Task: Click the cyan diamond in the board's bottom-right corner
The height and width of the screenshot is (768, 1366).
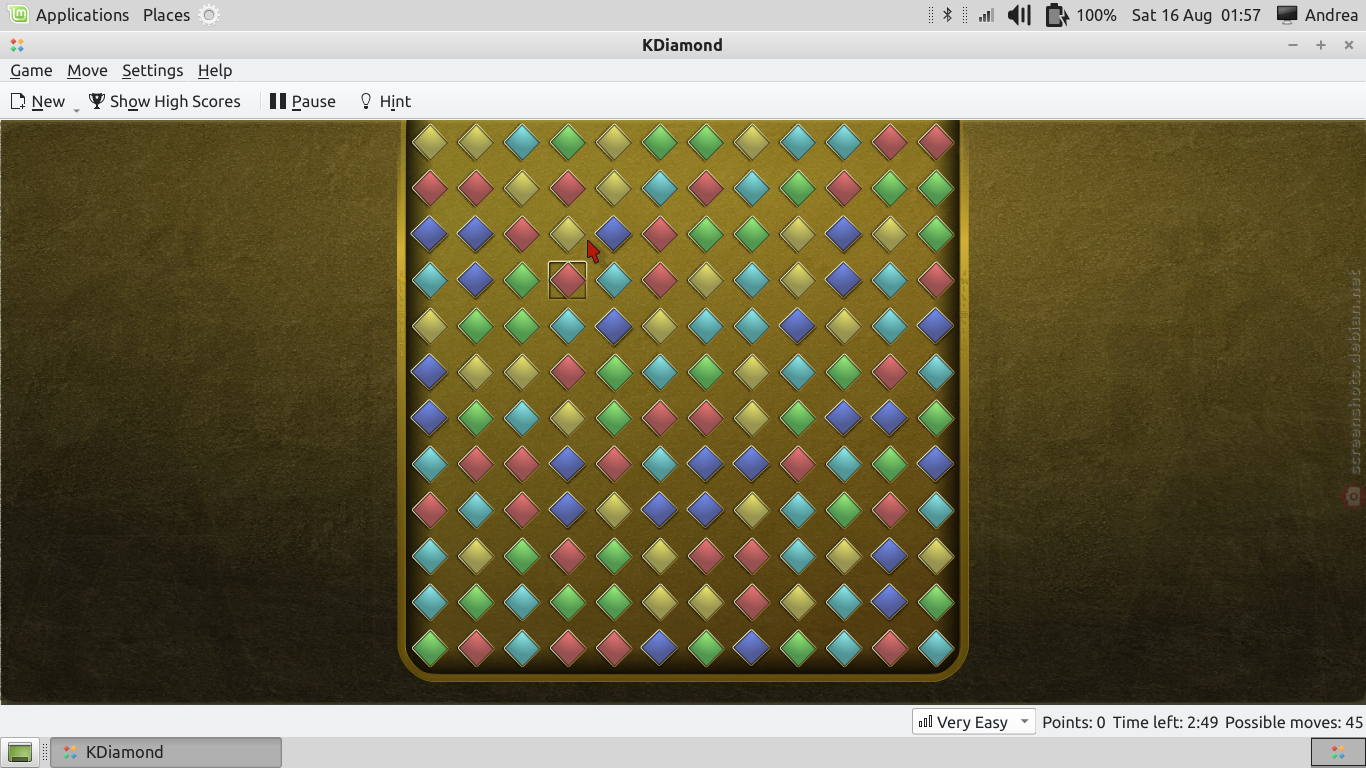Action: pos(936,648)
